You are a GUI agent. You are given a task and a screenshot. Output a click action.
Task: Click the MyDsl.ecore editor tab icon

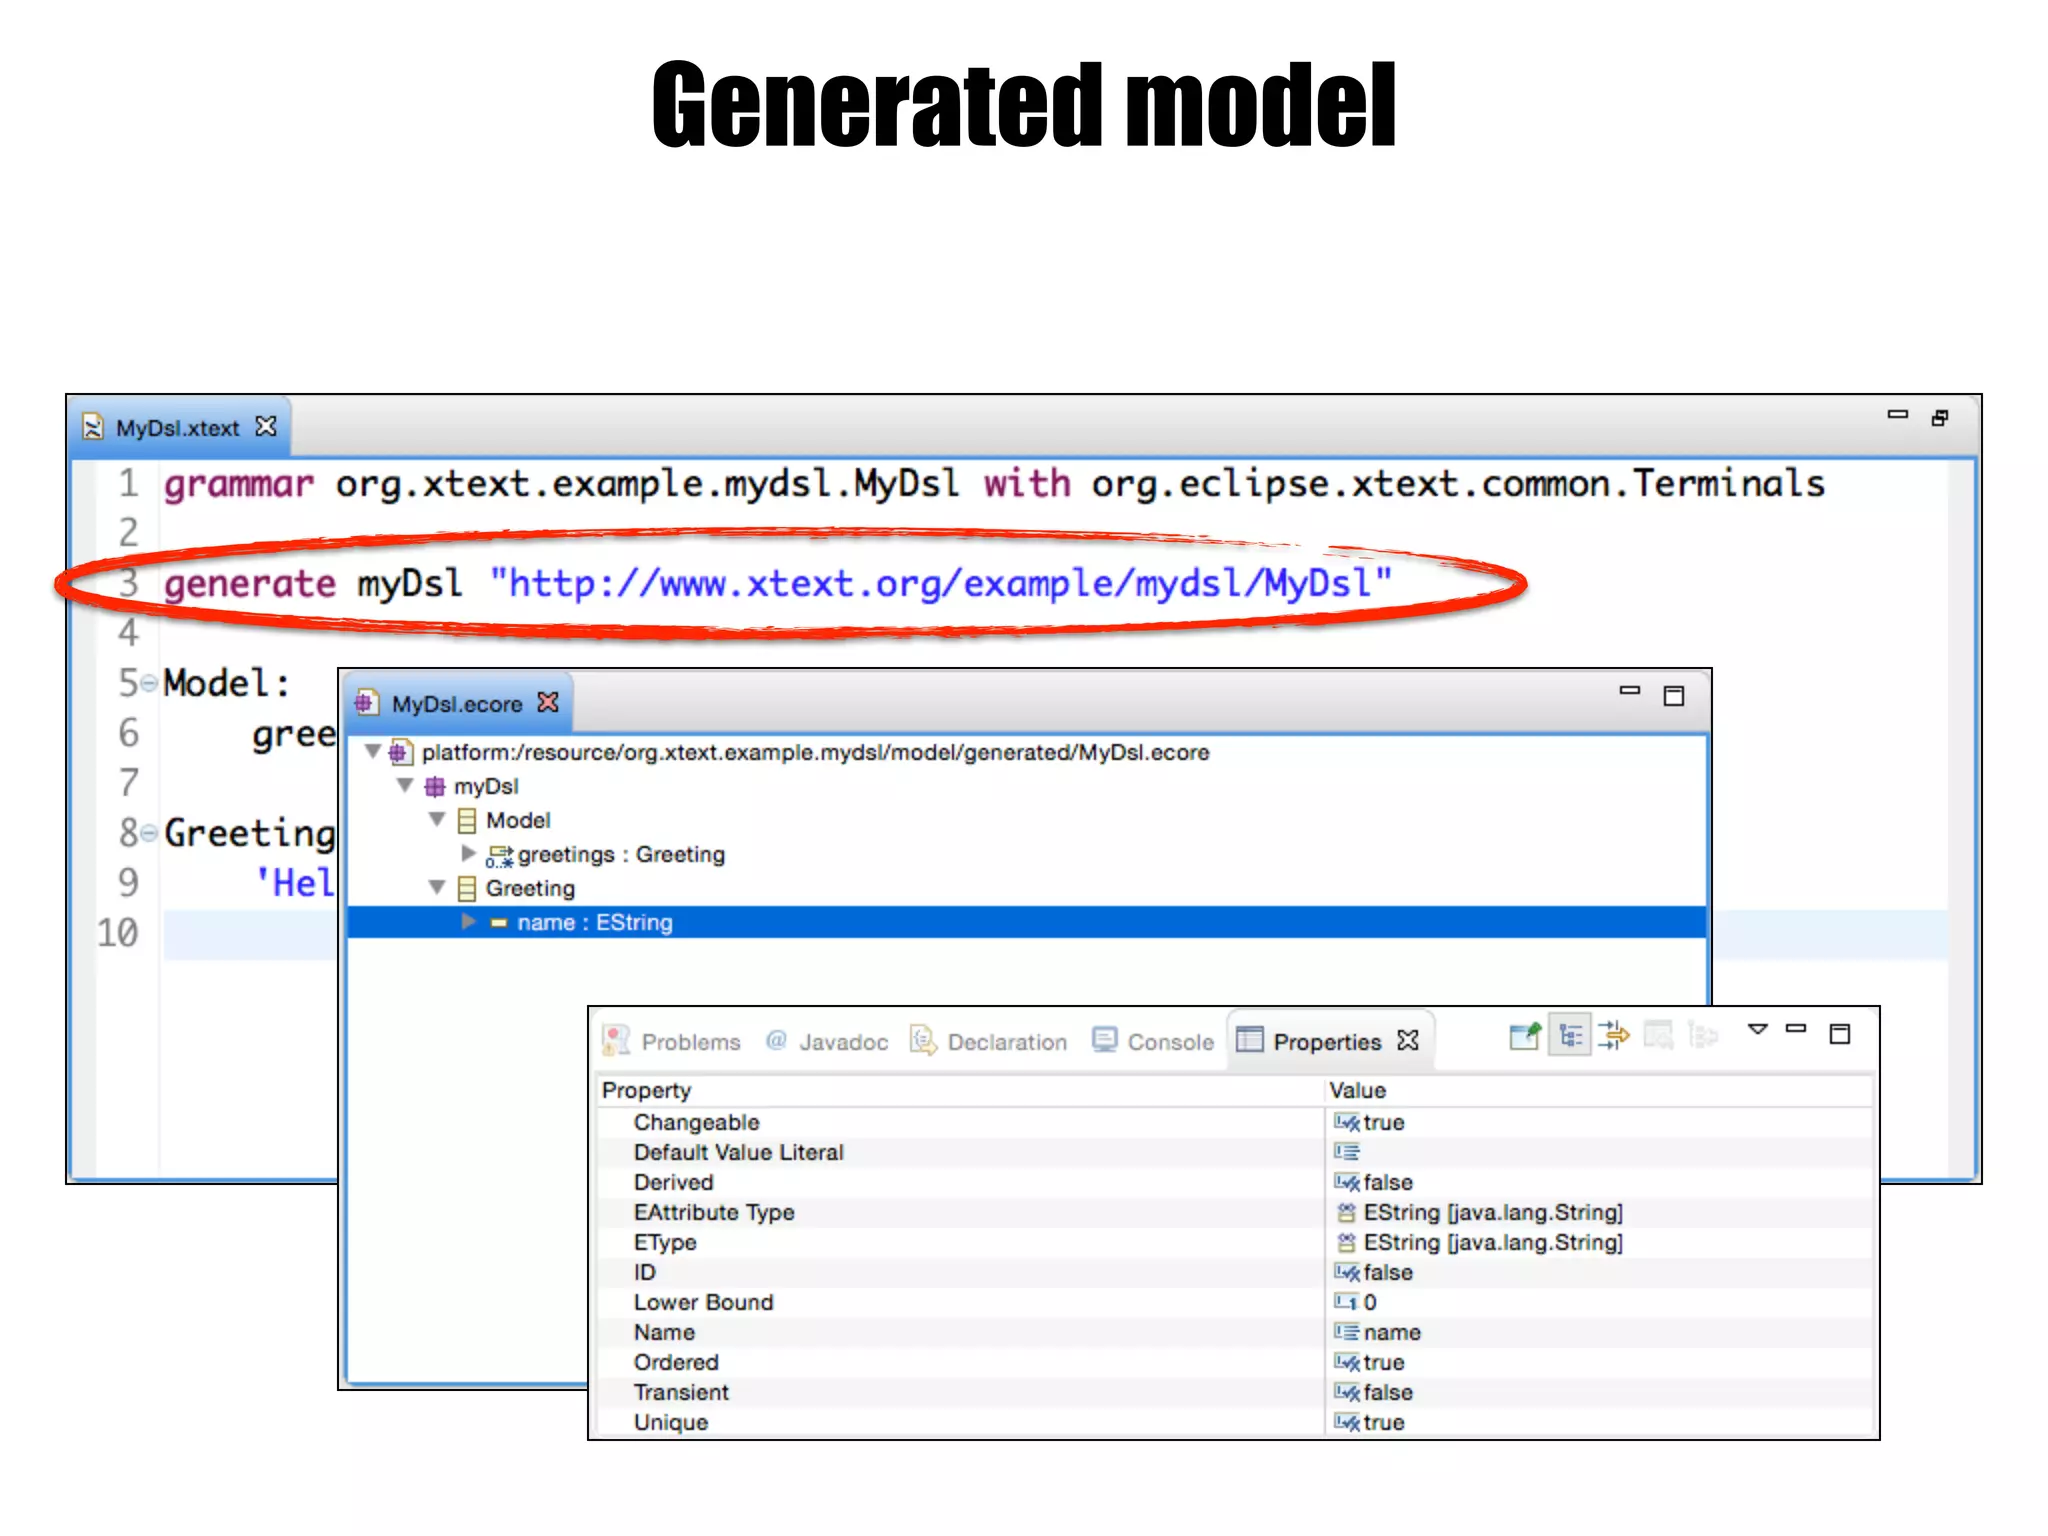pyautogui.click(x=367, y=703)
